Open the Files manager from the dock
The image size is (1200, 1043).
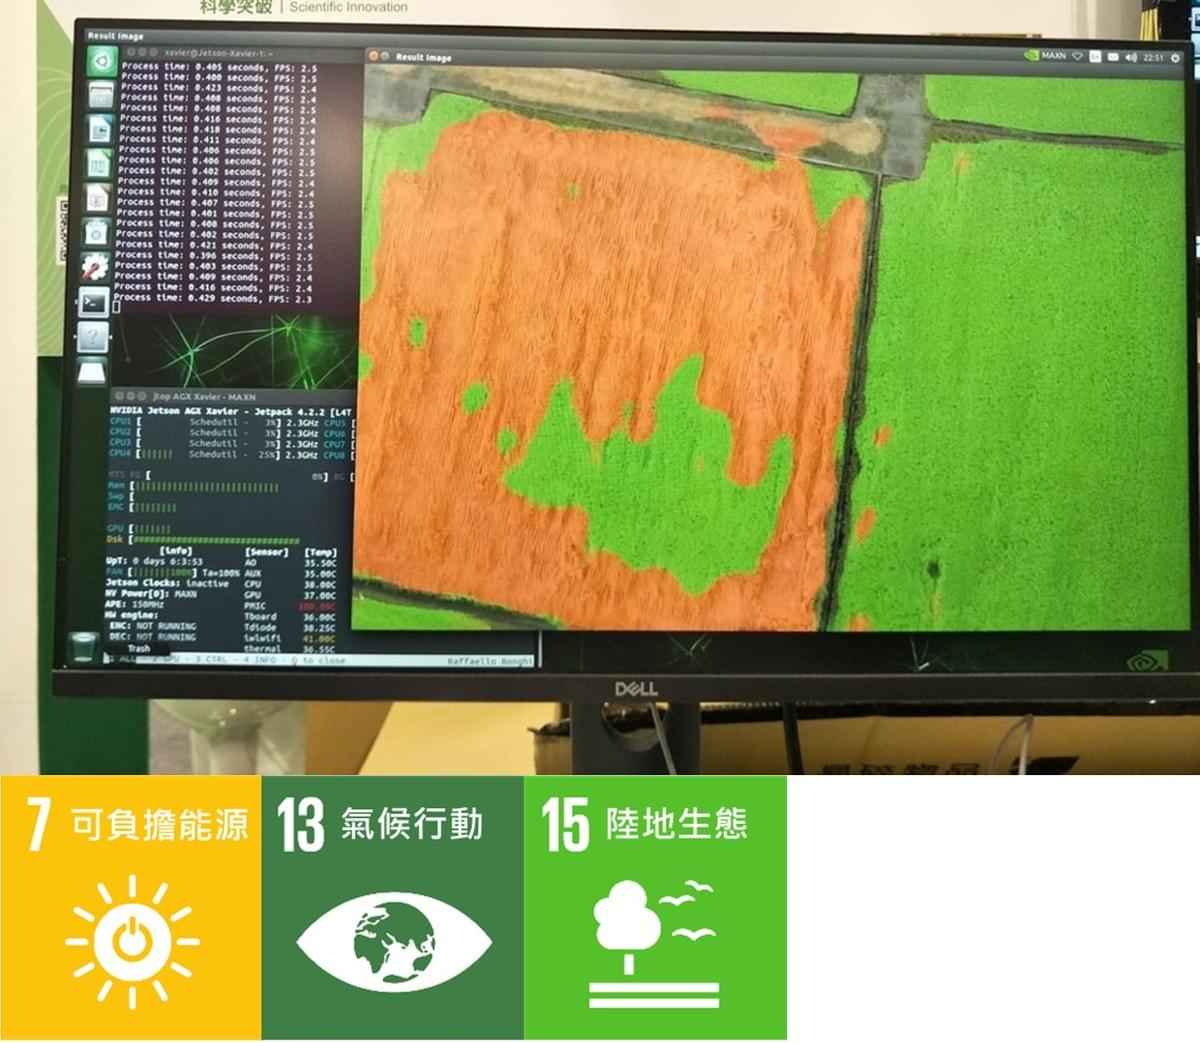(100, 95)
